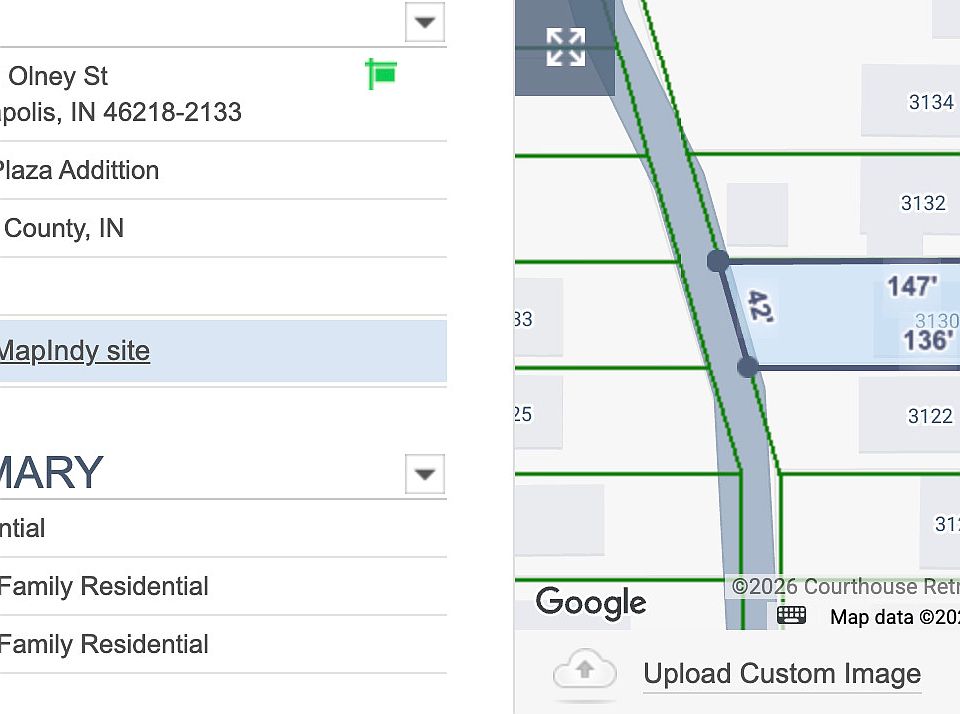Click the green flag icon beside Olney St
This screenshot has height=714, width=960.
click(x=381, y=73)
